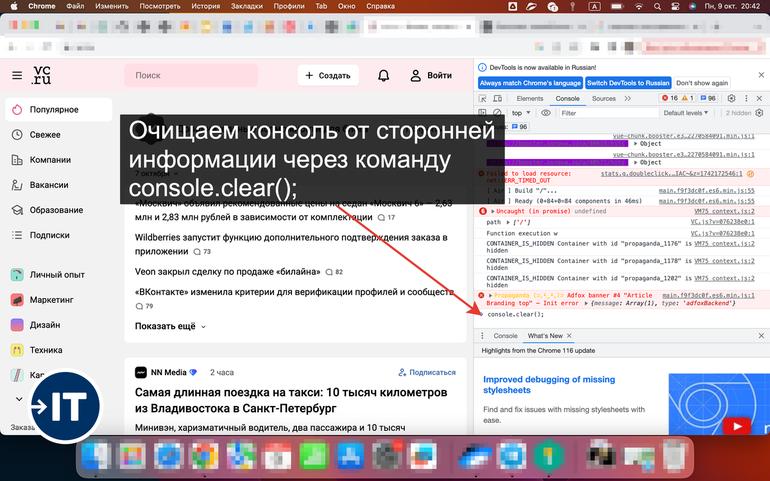Subscribe to NN Media via Подписаться

tap(427, 372)
